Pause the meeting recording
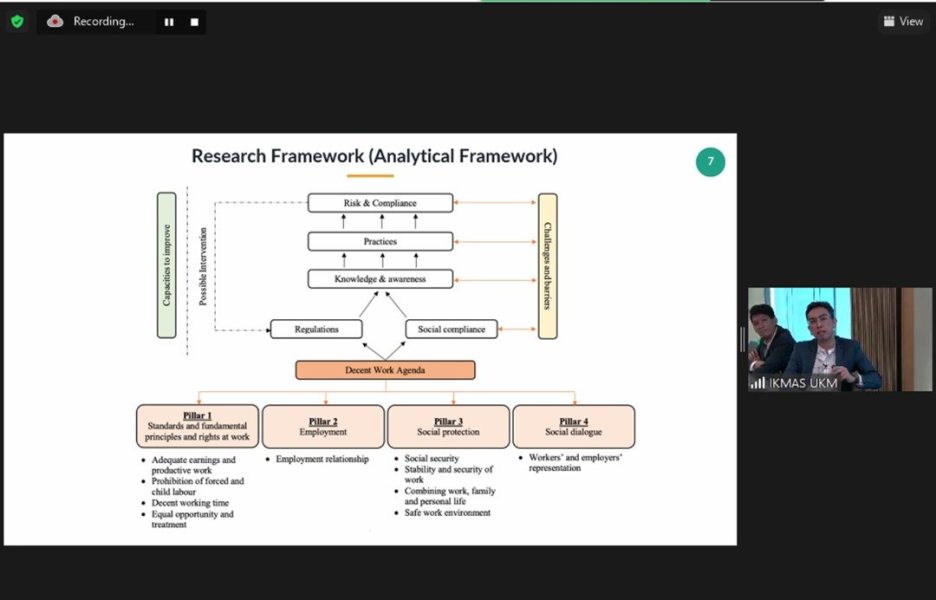Image resolution: width=936 pixels, height=600 pixels. tap(169, 21)
